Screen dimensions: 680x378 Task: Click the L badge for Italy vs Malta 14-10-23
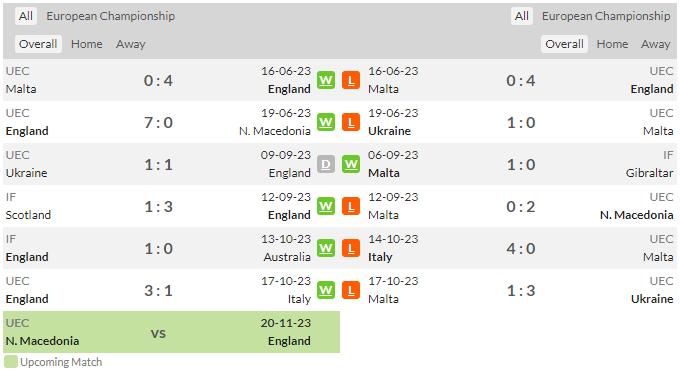(x=351, y=248)
